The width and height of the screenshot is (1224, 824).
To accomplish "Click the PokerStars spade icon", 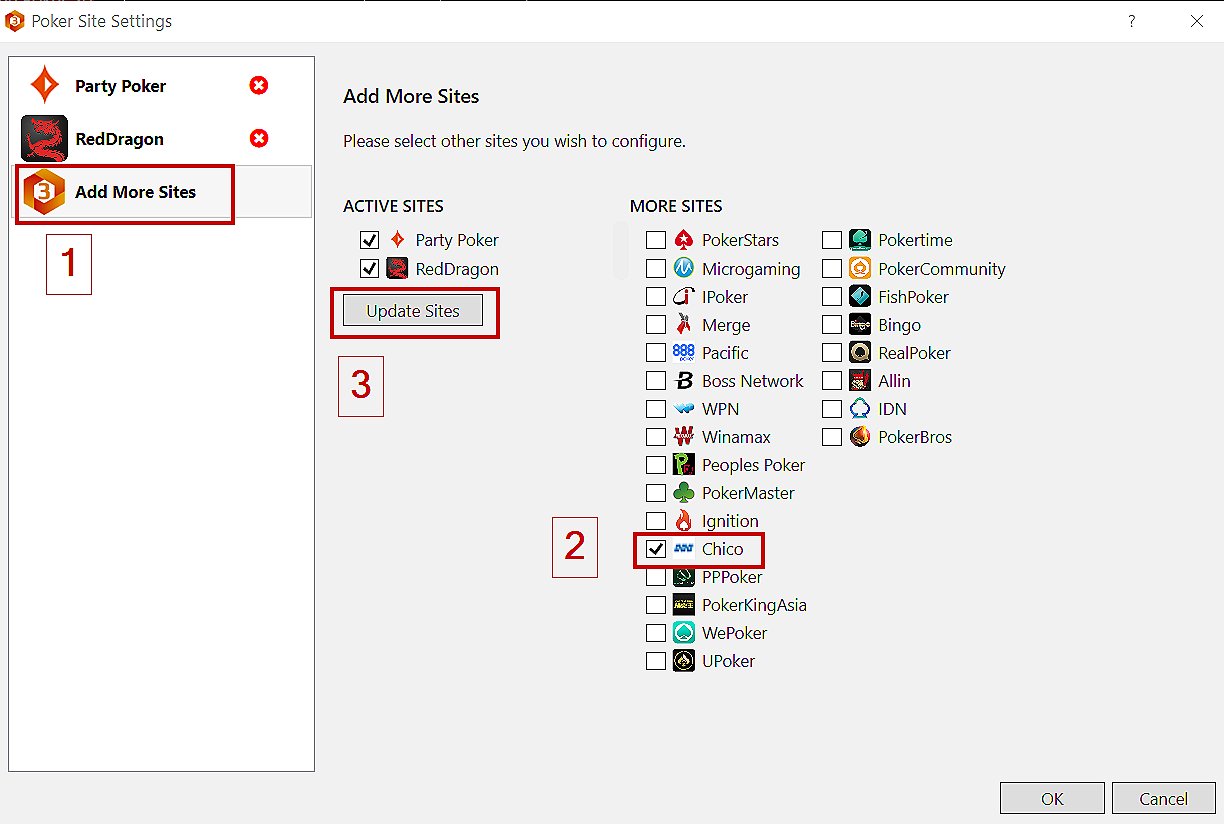I will pos(684,240).
